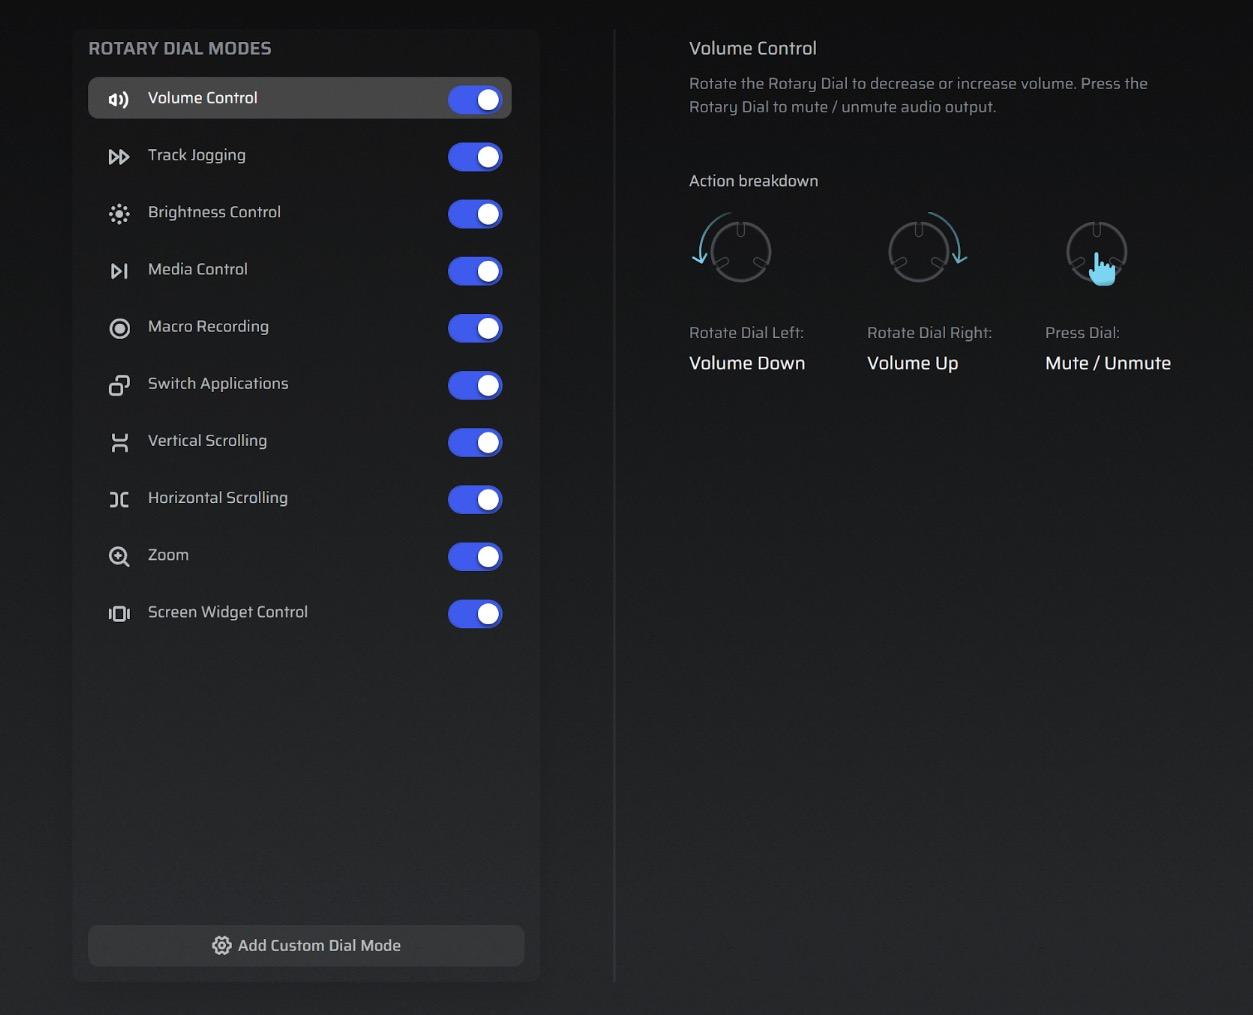Click the Rotate Dial Left diagram
Image resolution: width=1253 pixels, height=1015 pixels.
click(733, 249)
